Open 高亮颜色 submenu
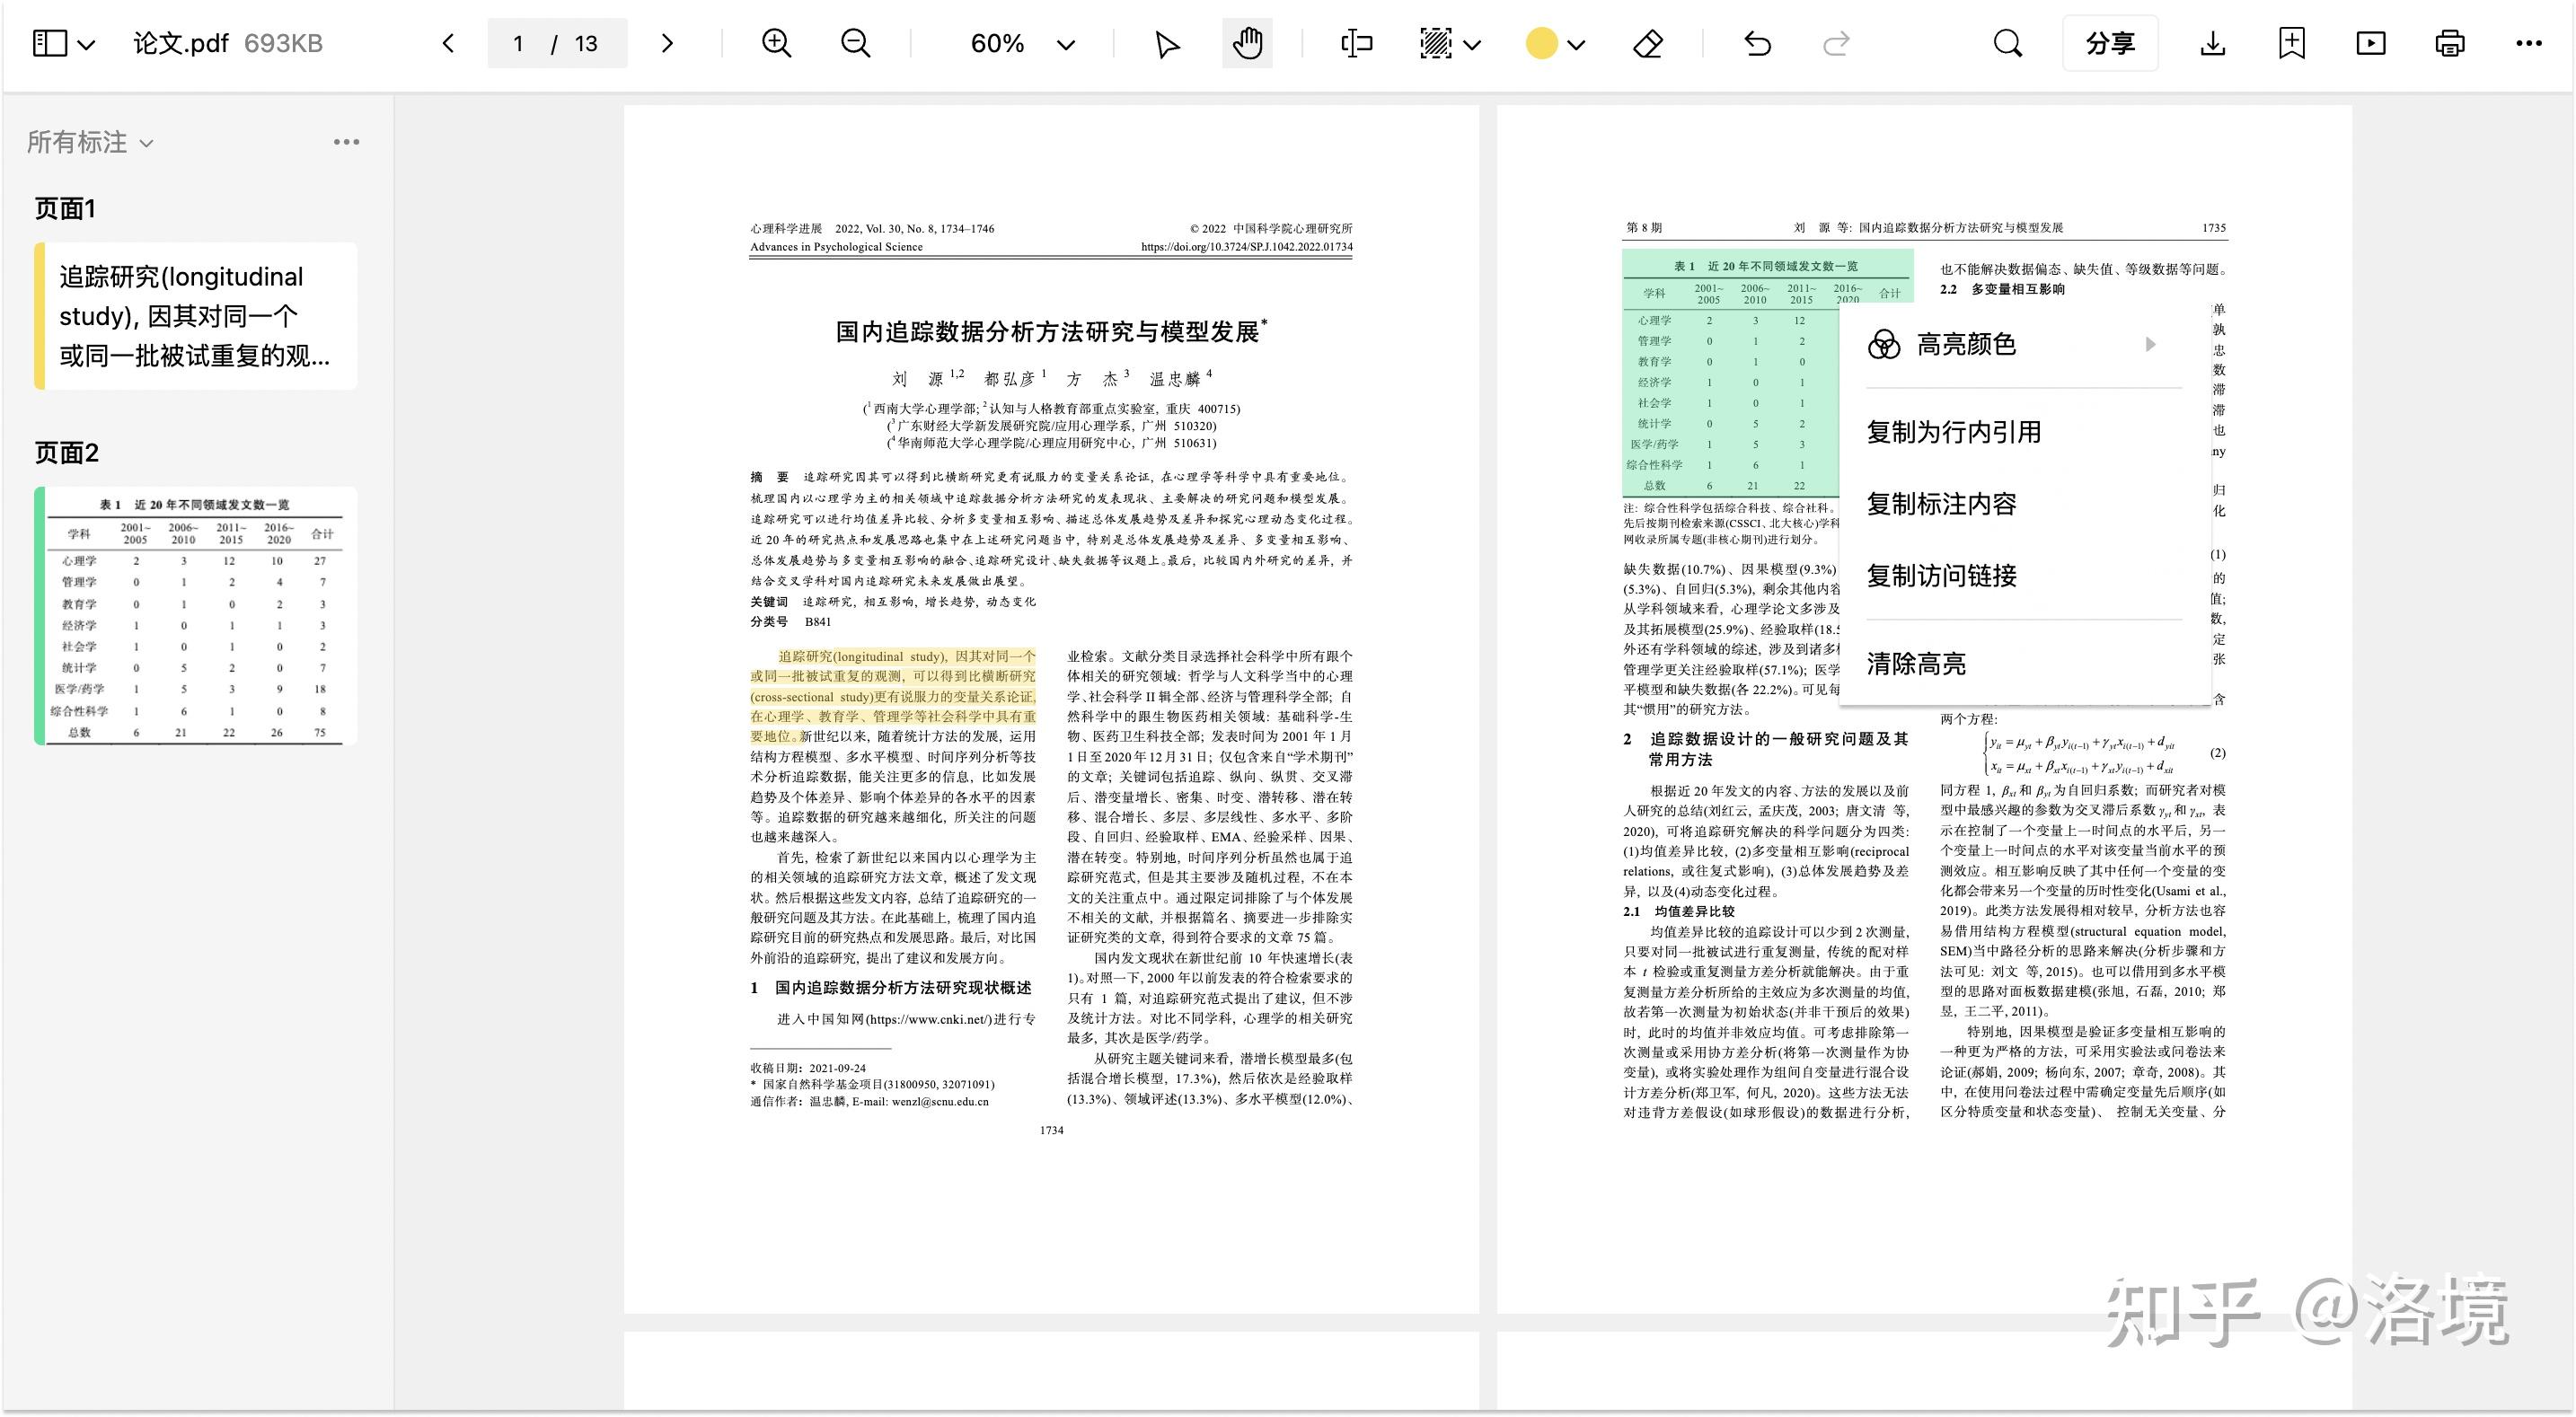 (x=2024, y=344)
